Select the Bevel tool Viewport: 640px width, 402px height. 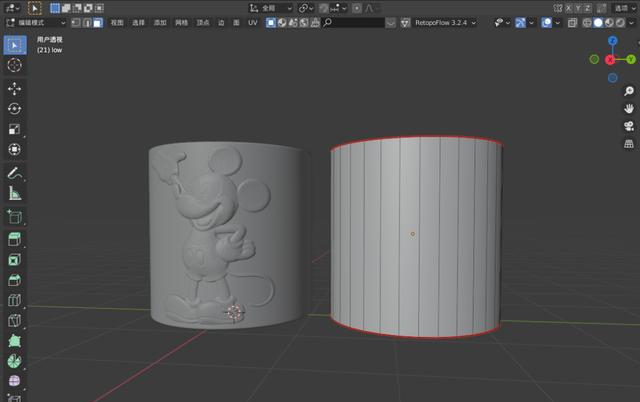(15, 279)
